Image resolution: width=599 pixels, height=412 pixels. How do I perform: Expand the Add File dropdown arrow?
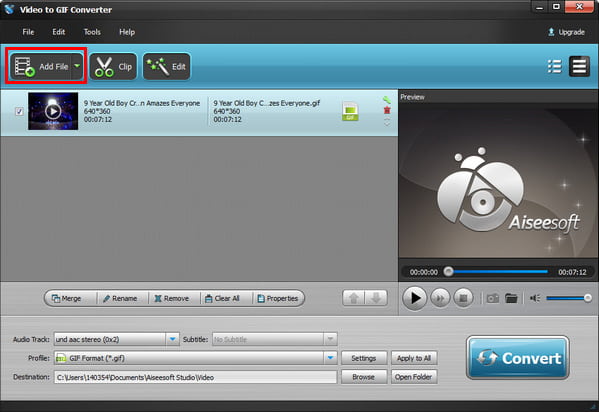[77, 66]
